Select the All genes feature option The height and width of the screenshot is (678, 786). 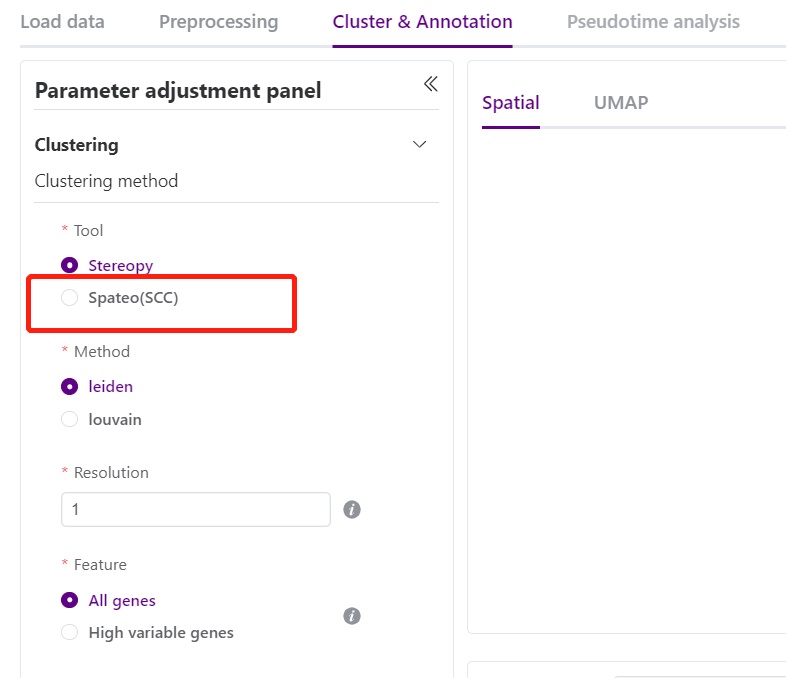(x=70, y=601)
